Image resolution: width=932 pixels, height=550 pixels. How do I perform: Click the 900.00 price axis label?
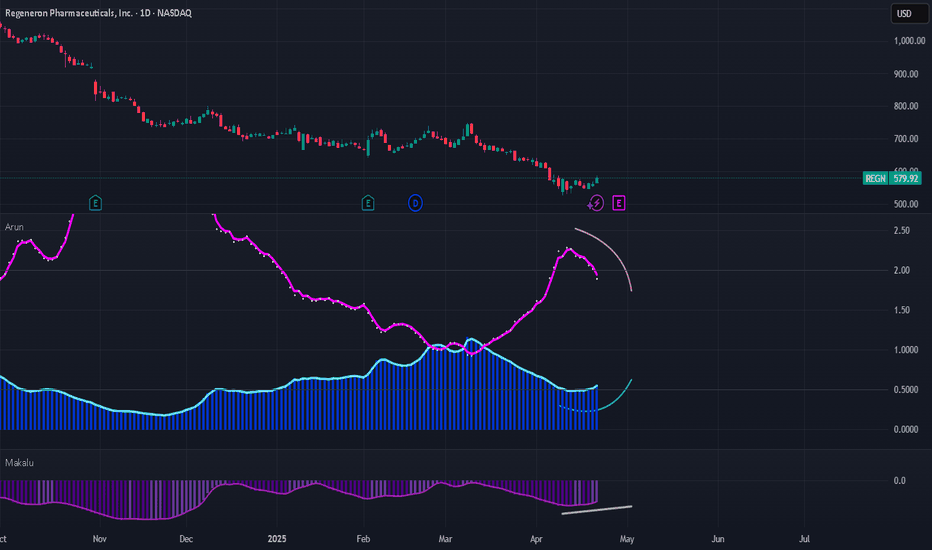906,74
